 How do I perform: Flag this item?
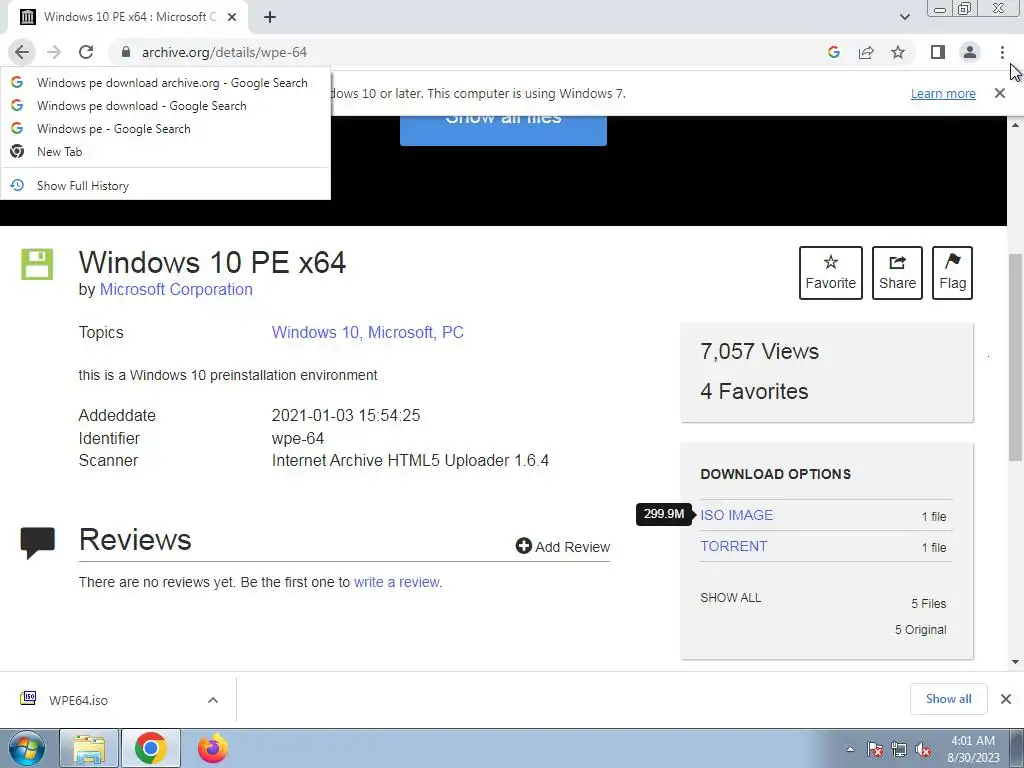952,273
